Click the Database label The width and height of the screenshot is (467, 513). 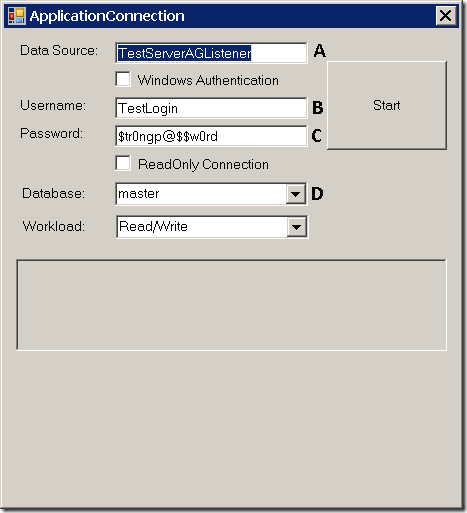(53, 193)
